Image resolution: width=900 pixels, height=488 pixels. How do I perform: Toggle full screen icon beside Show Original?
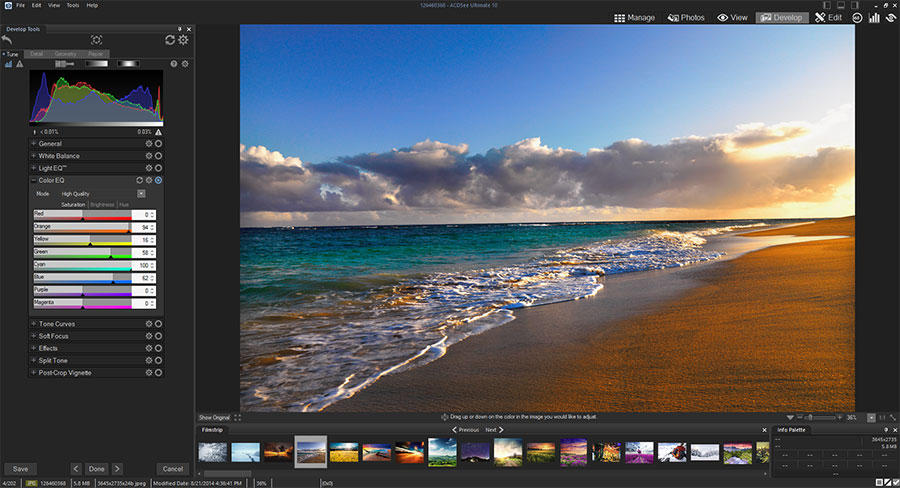(238, 417)
